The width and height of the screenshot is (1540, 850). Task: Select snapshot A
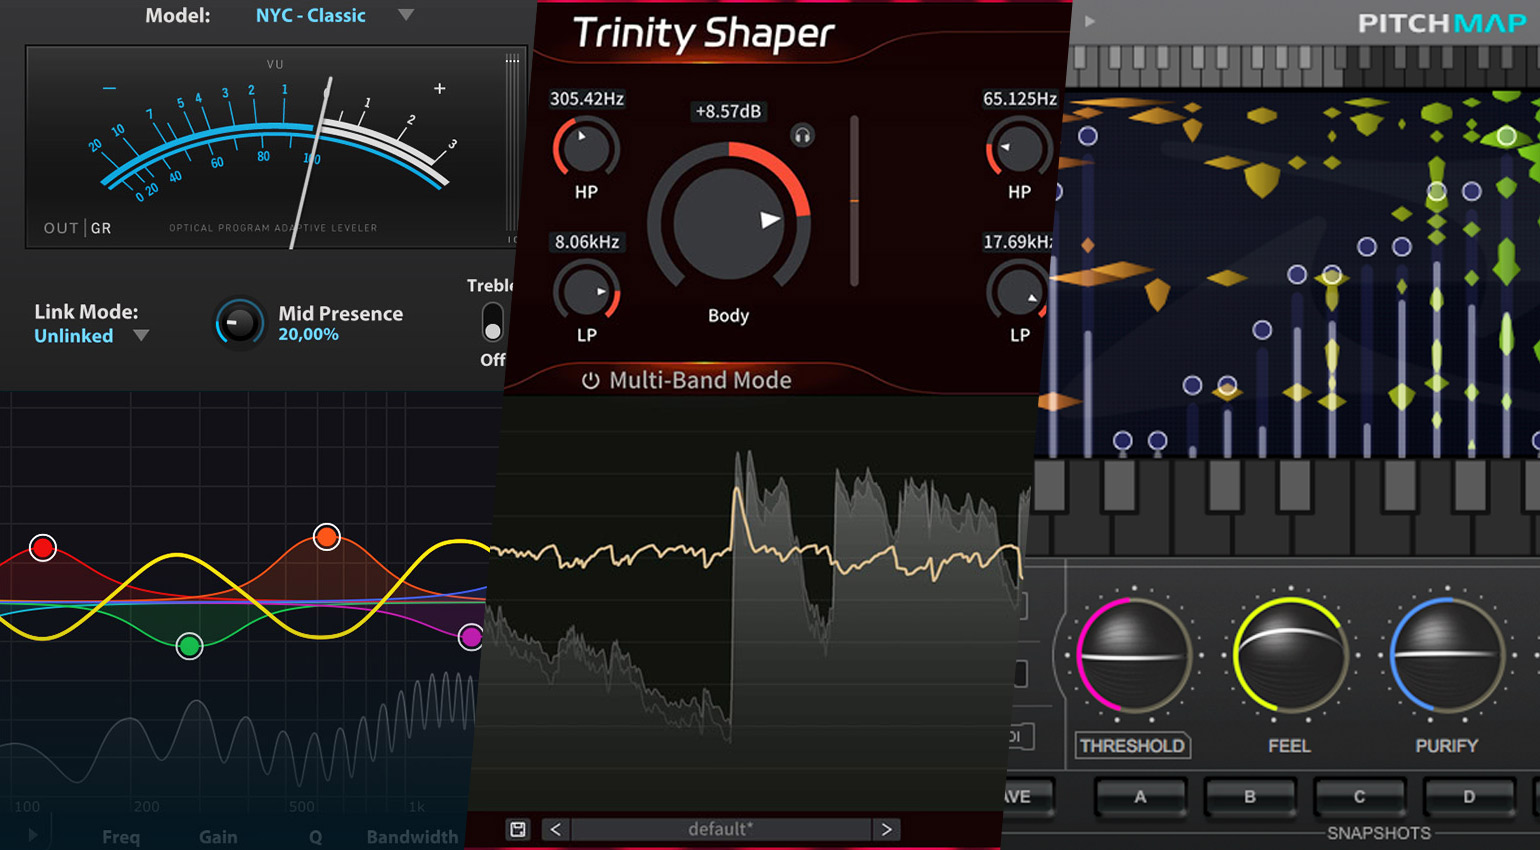[1140, 797]
